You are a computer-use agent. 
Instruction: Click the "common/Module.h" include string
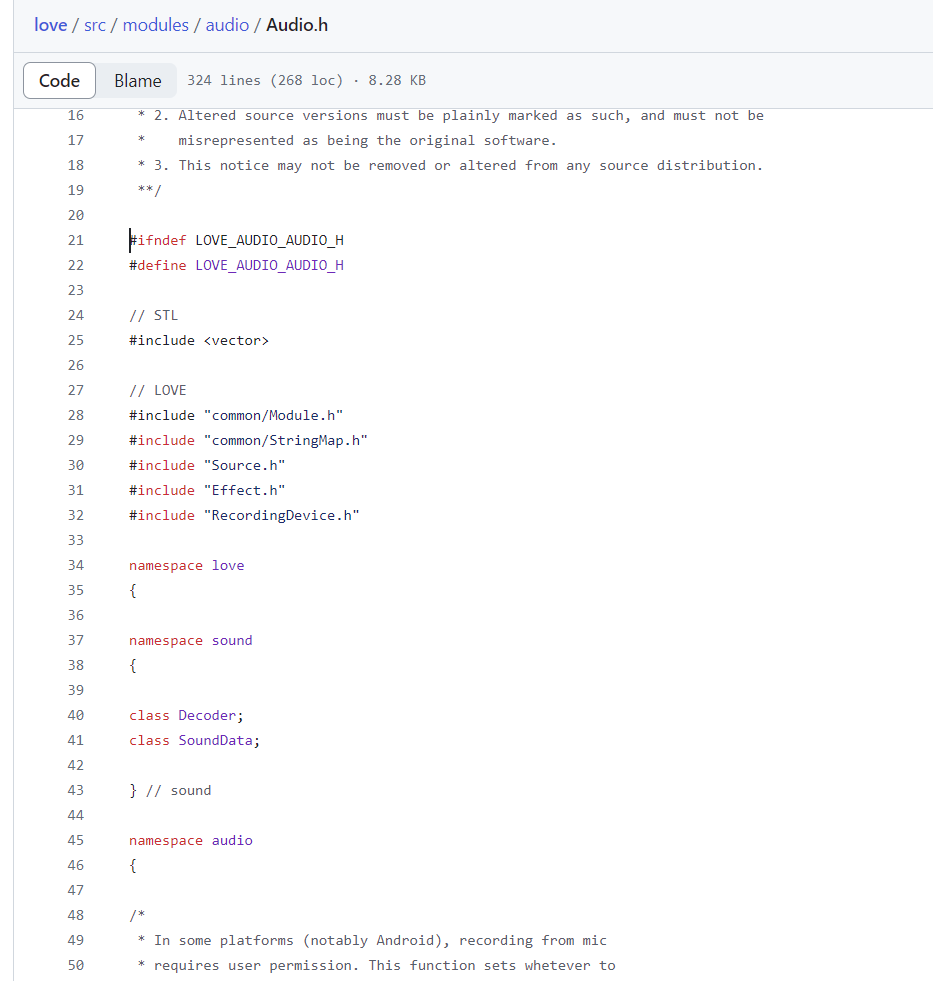pyautogui.click(x=273, y=415)
